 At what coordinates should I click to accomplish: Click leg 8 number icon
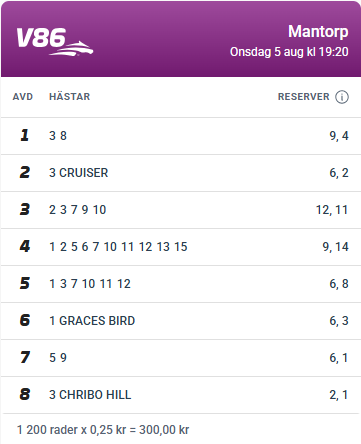coord(25,395)
